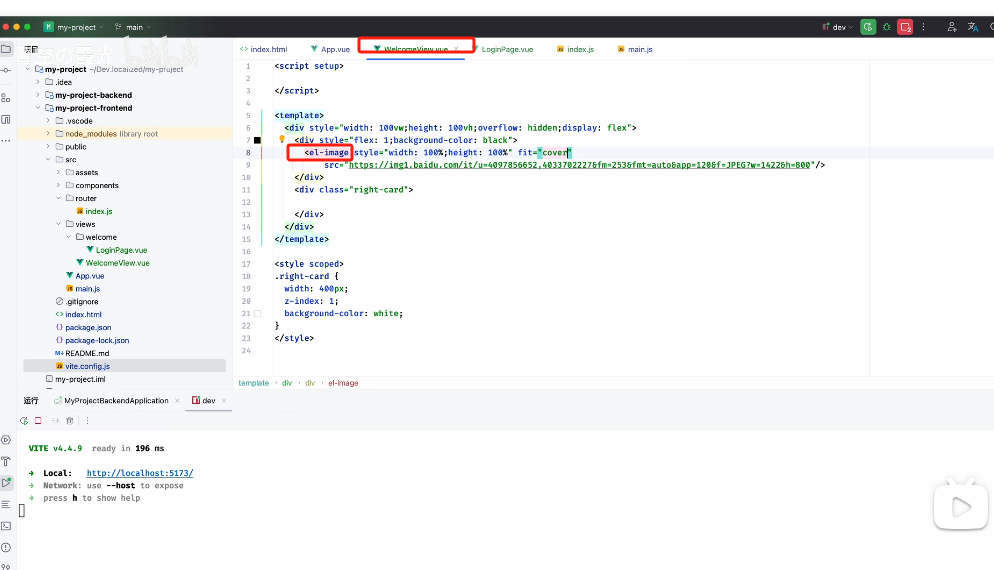Collapse the src folder
This screenshot has width=994, height=570.
tap(48, 159)
